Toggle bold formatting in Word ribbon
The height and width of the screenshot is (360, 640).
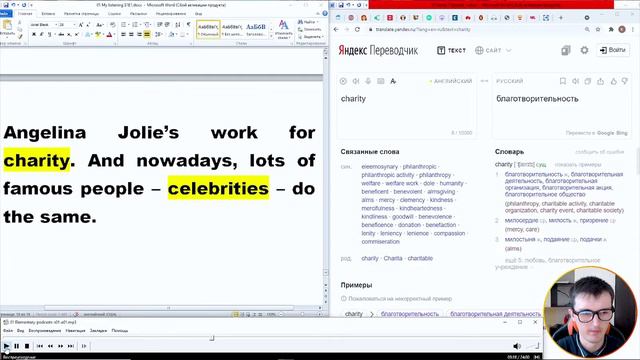(33, 35)
